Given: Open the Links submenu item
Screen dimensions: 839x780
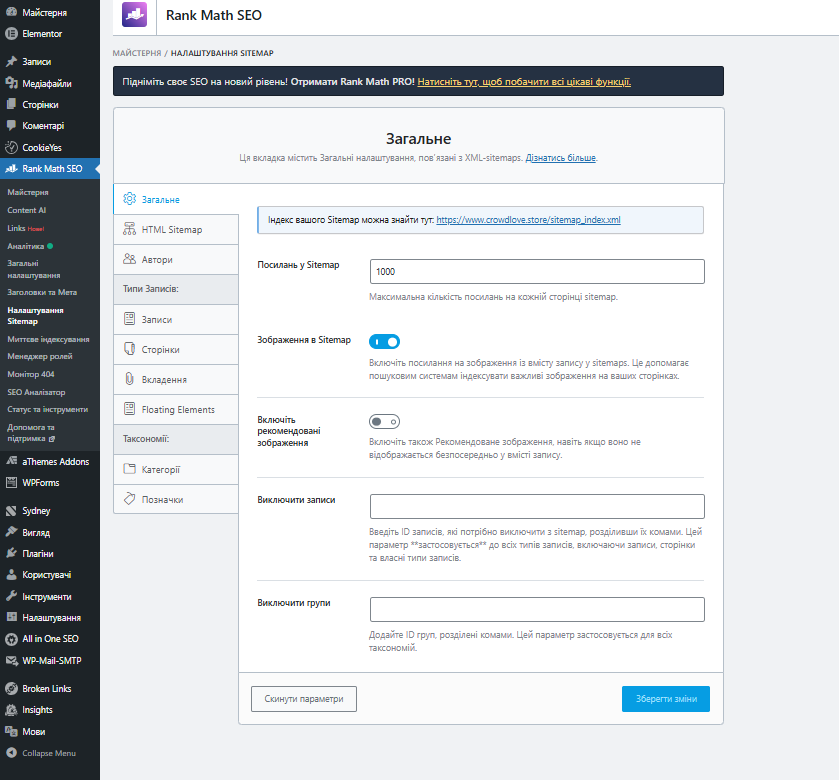Looking at the screenshot, I should tap(16, 228).
